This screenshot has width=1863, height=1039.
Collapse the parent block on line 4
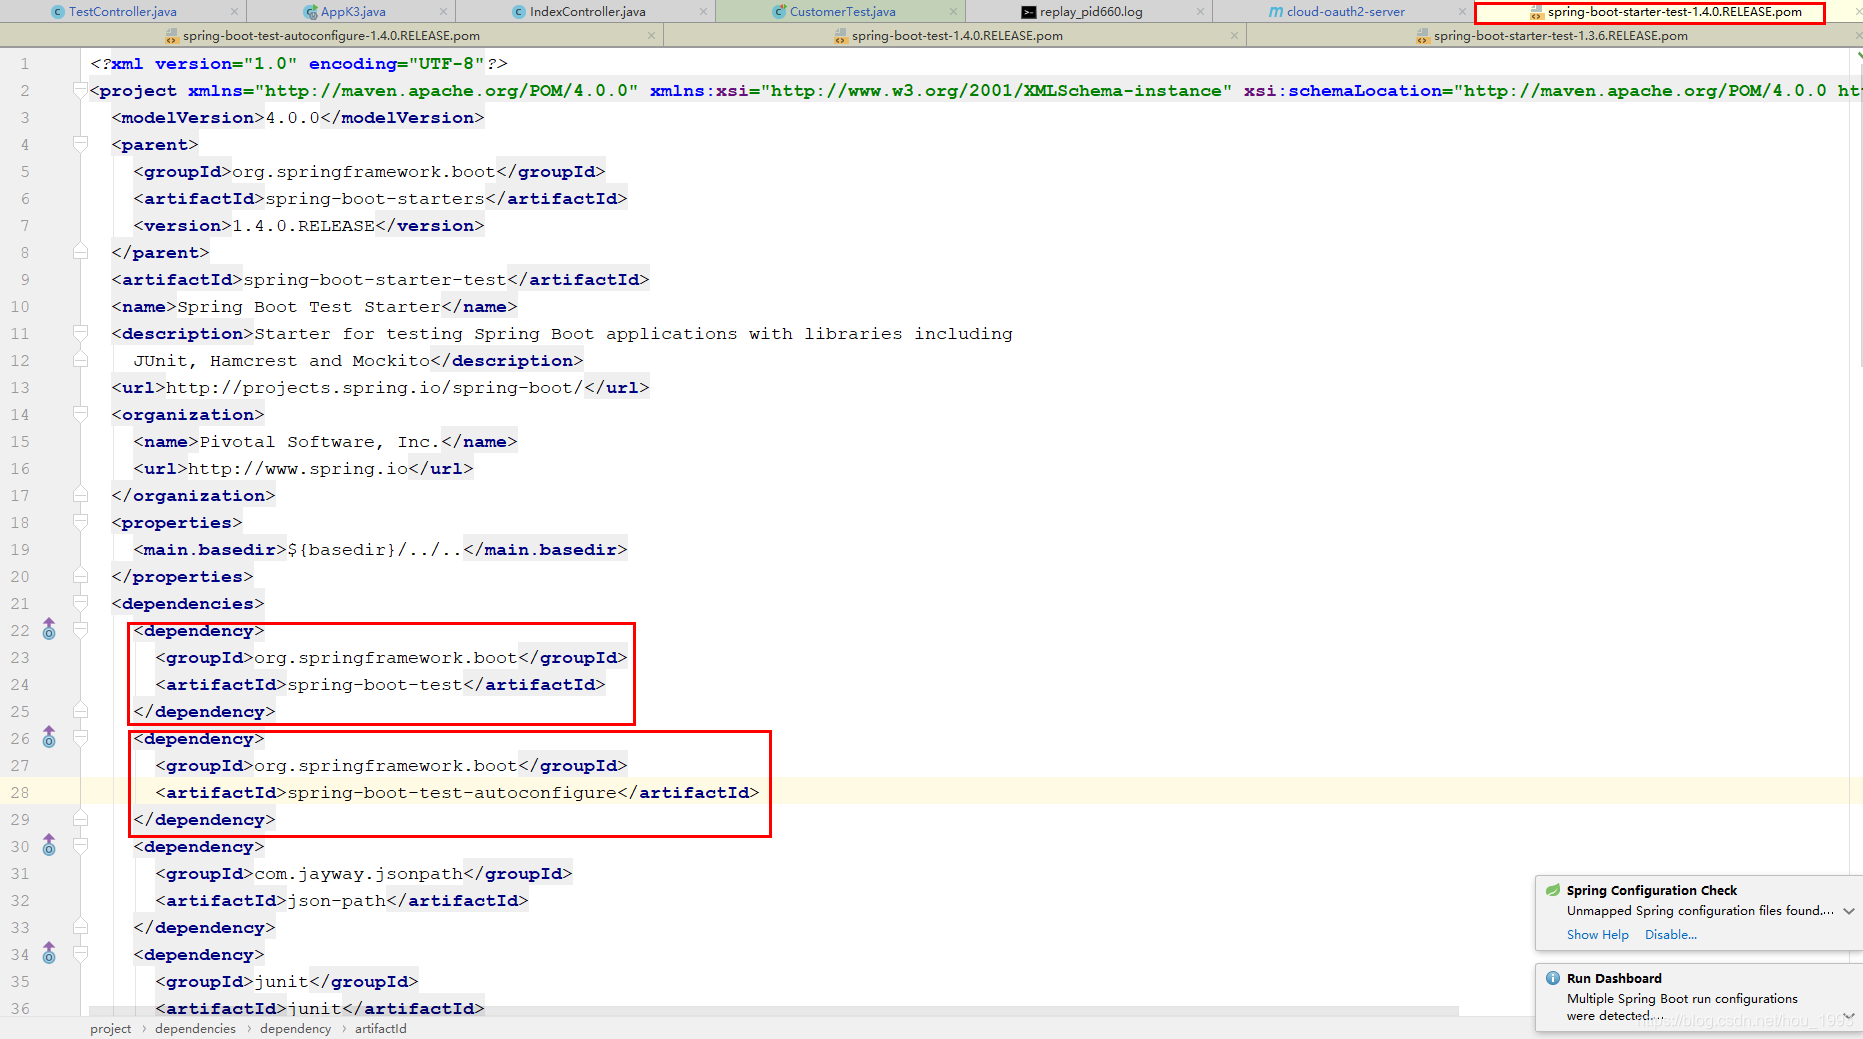point(80,144)
